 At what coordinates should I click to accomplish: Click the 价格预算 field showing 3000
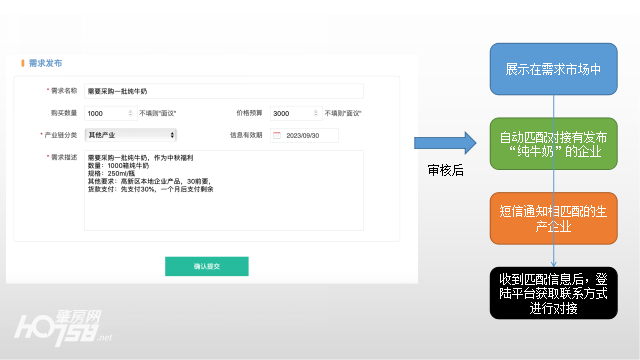296,113
